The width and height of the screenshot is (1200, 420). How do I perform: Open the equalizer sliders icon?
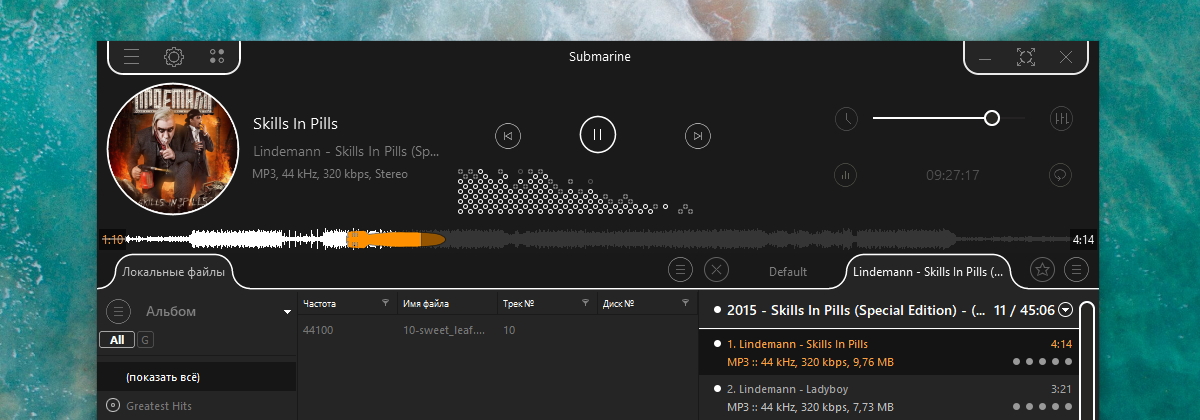coord(1061,119)
